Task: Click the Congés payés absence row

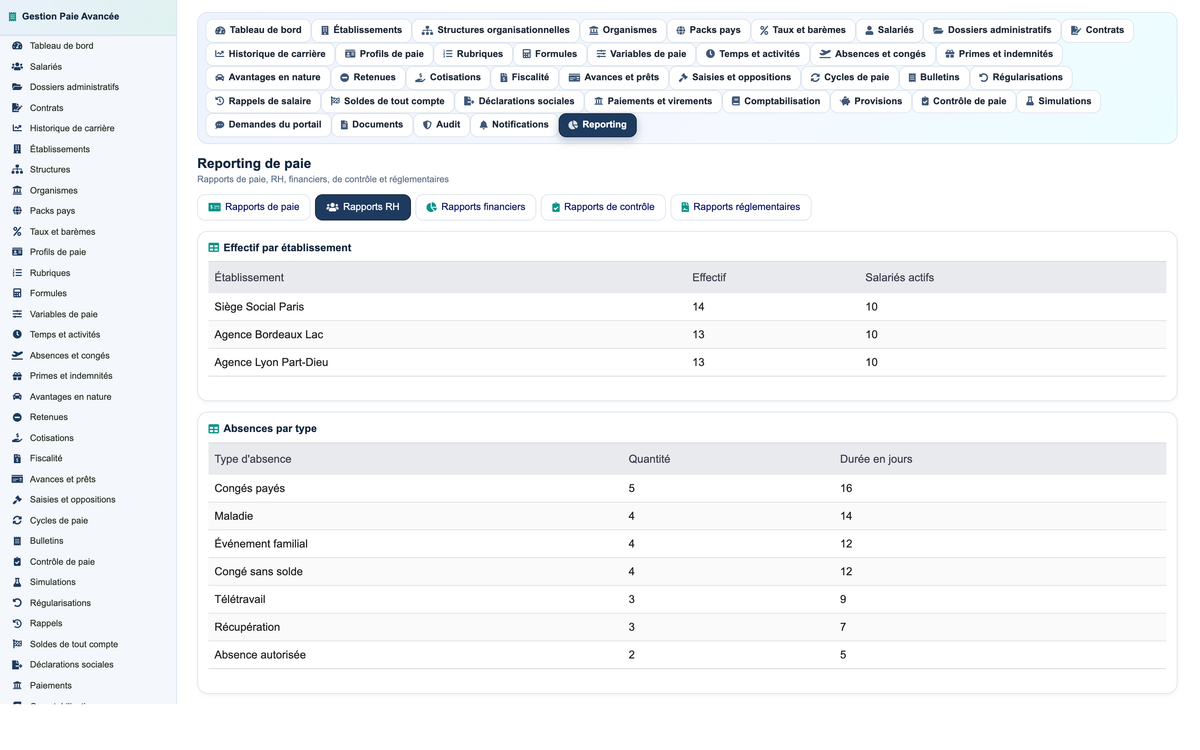Action: coord(687,488)
